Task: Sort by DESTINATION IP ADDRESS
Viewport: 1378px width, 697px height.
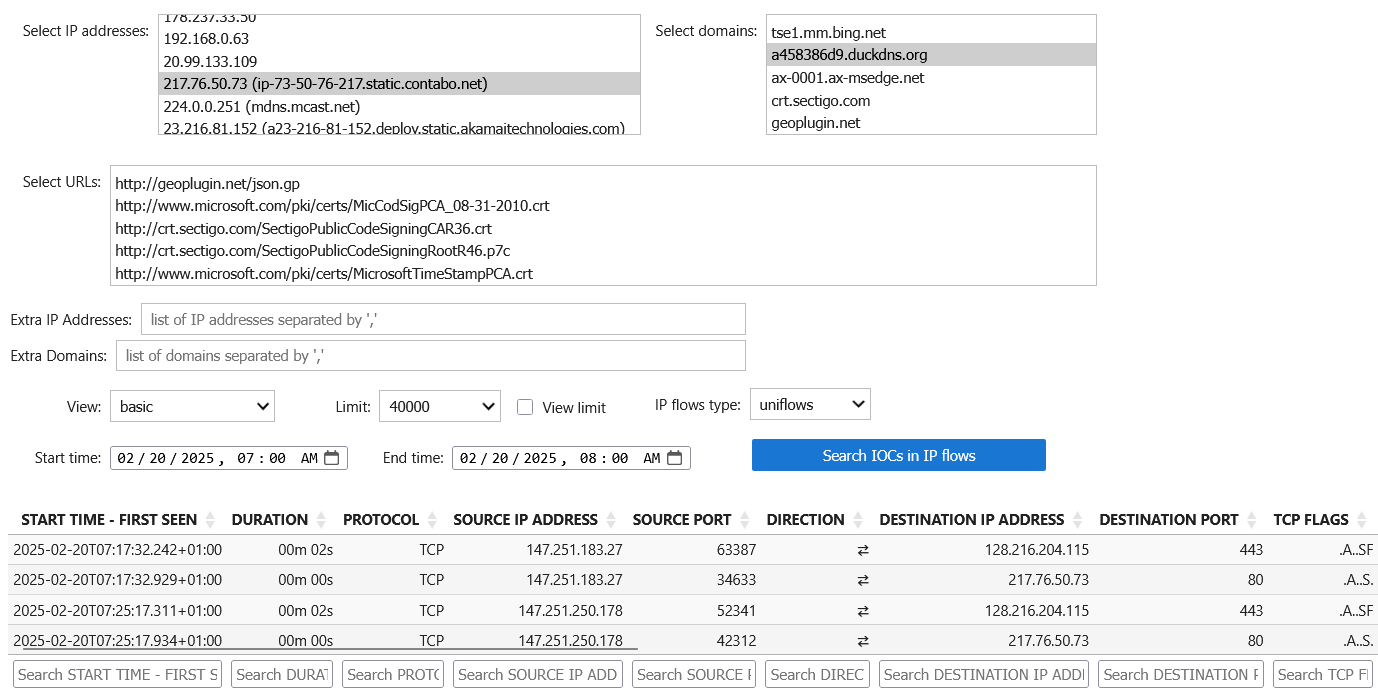Action: (x=1076, y=519)
